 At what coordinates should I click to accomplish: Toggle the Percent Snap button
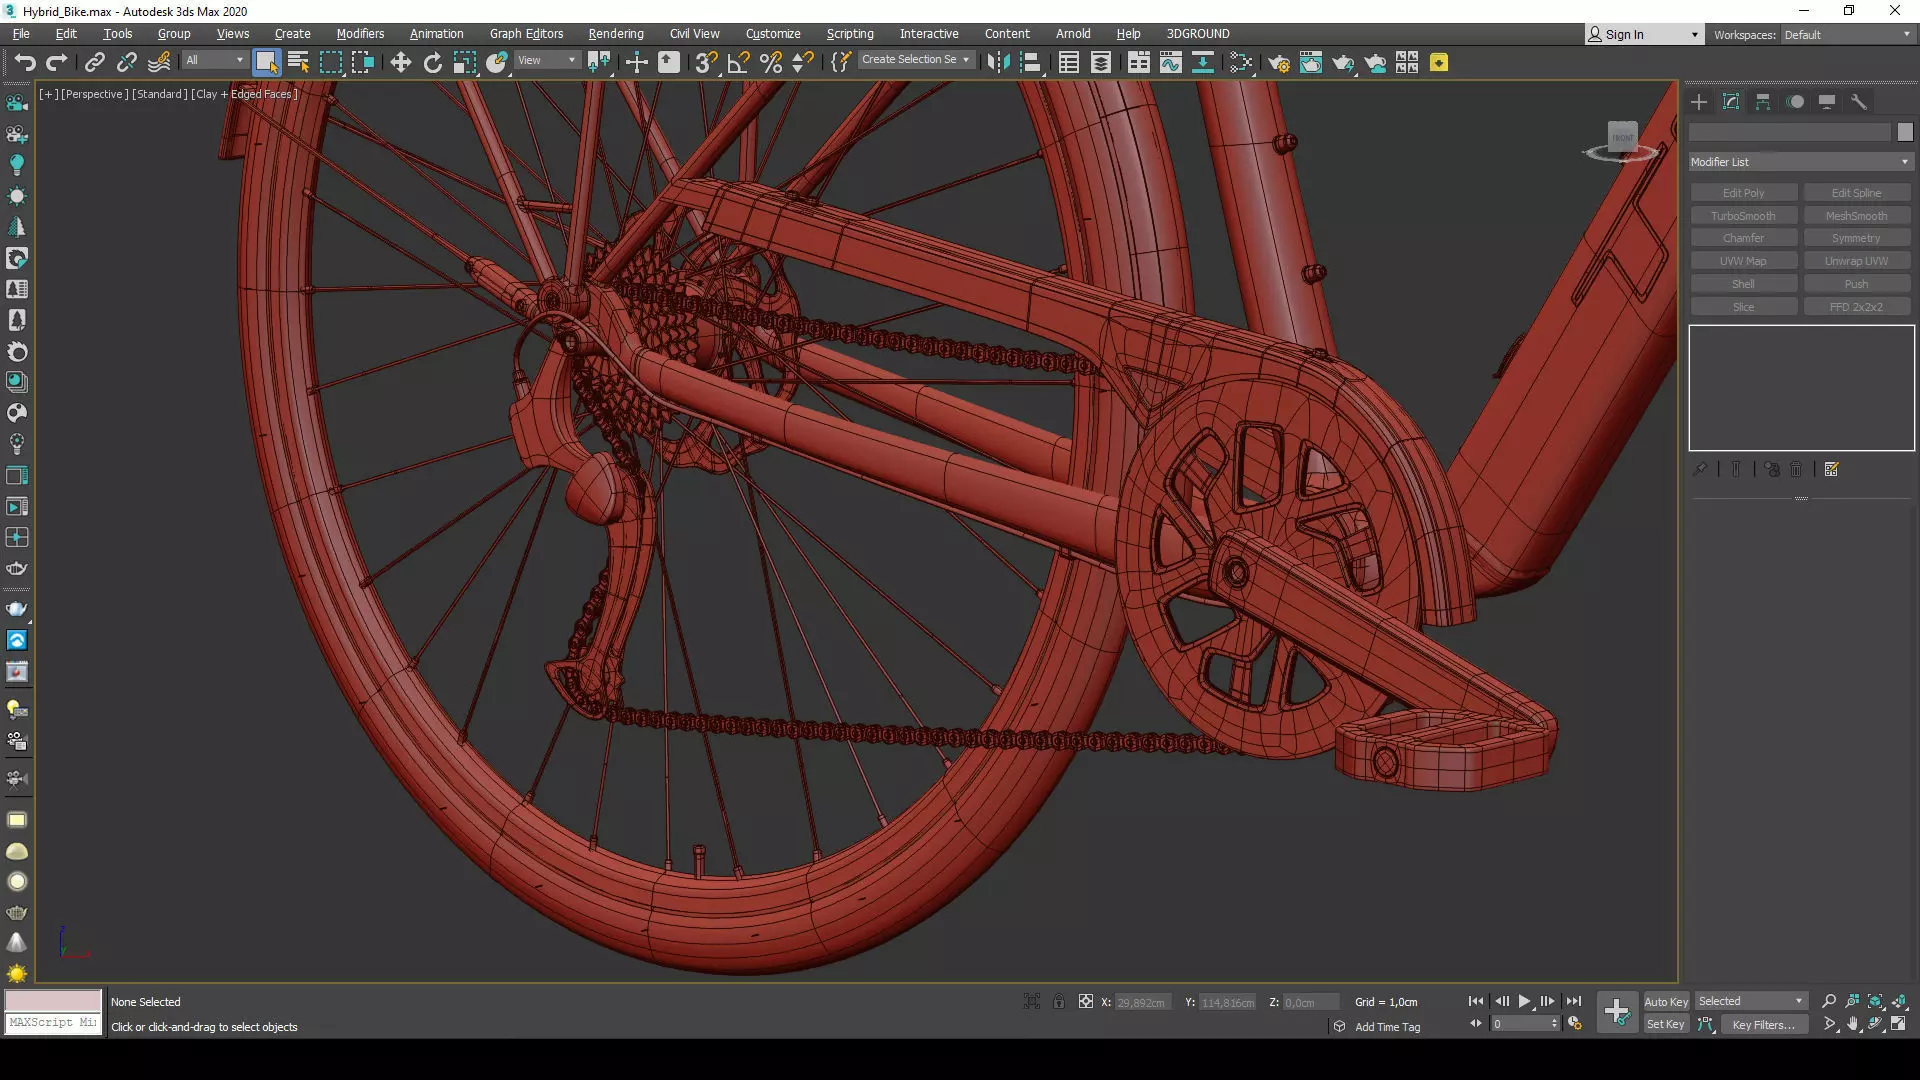click(770, 63)
